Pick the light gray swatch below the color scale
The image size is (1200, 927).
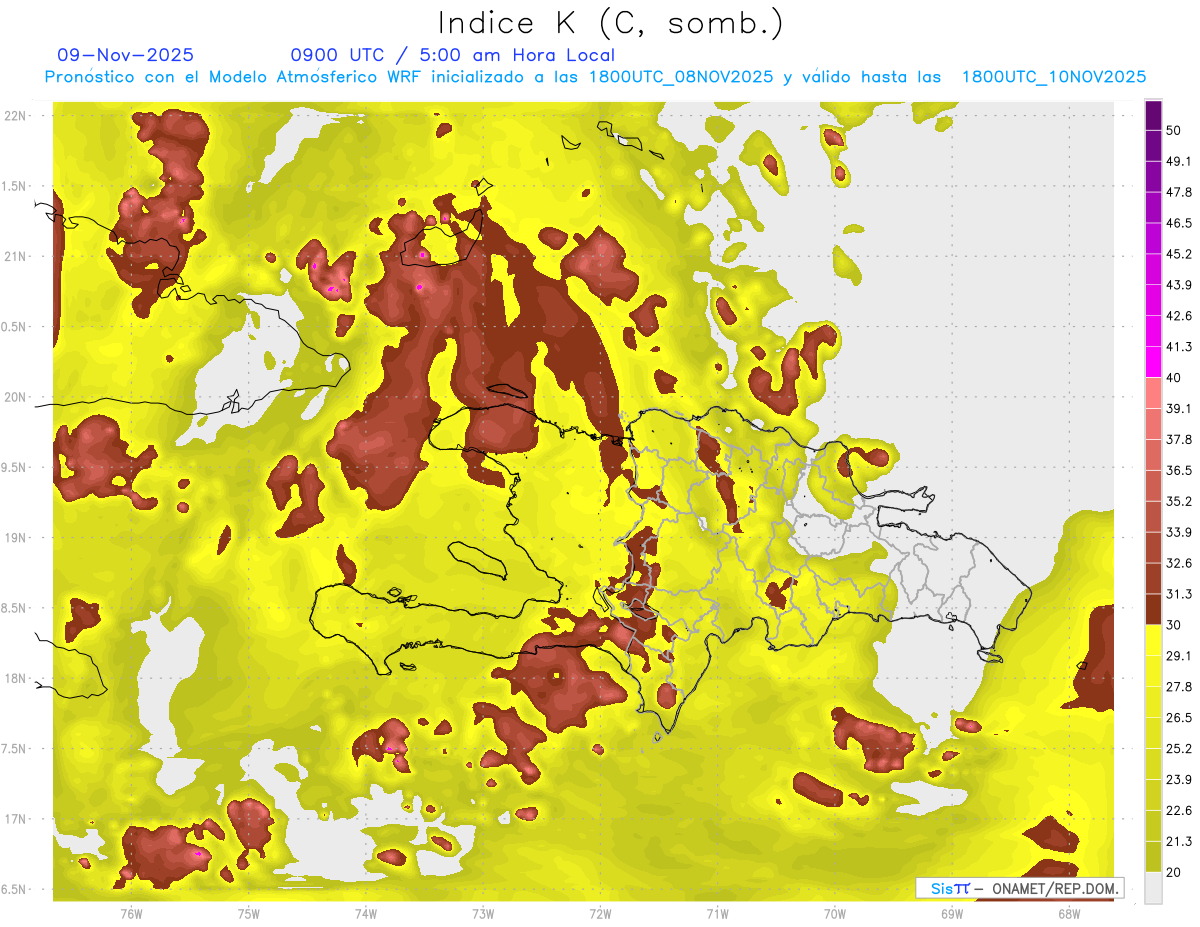pos(1154,888)
